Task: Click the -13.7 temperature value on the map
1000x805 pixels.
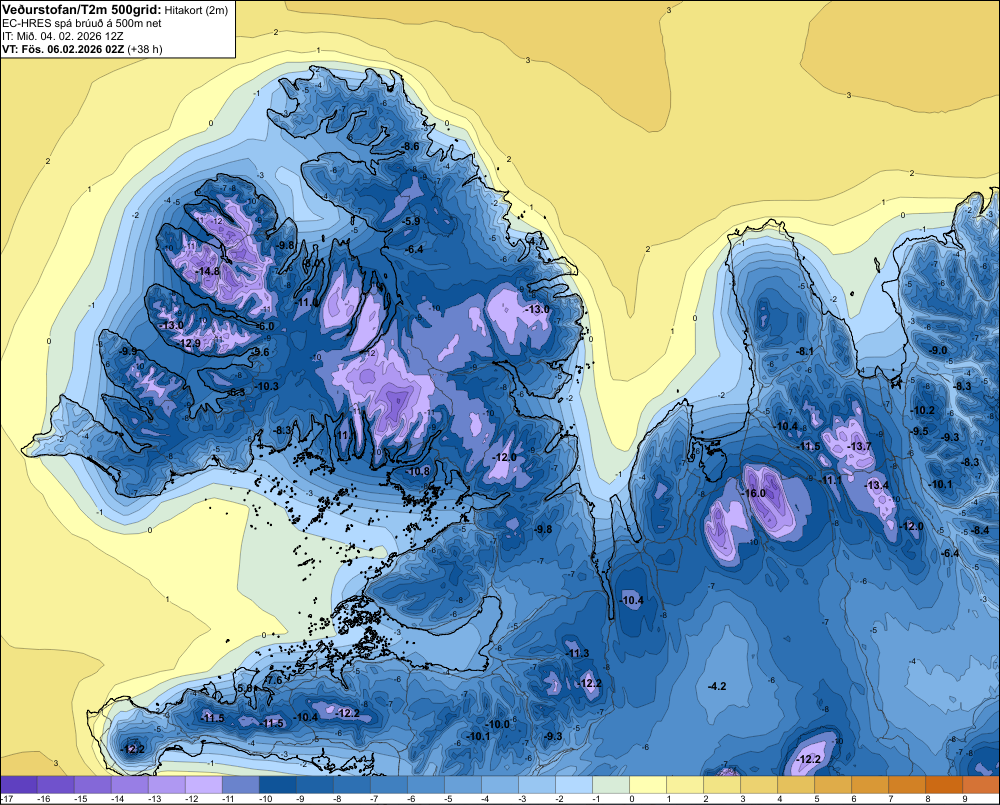Action: pos(858,447)
